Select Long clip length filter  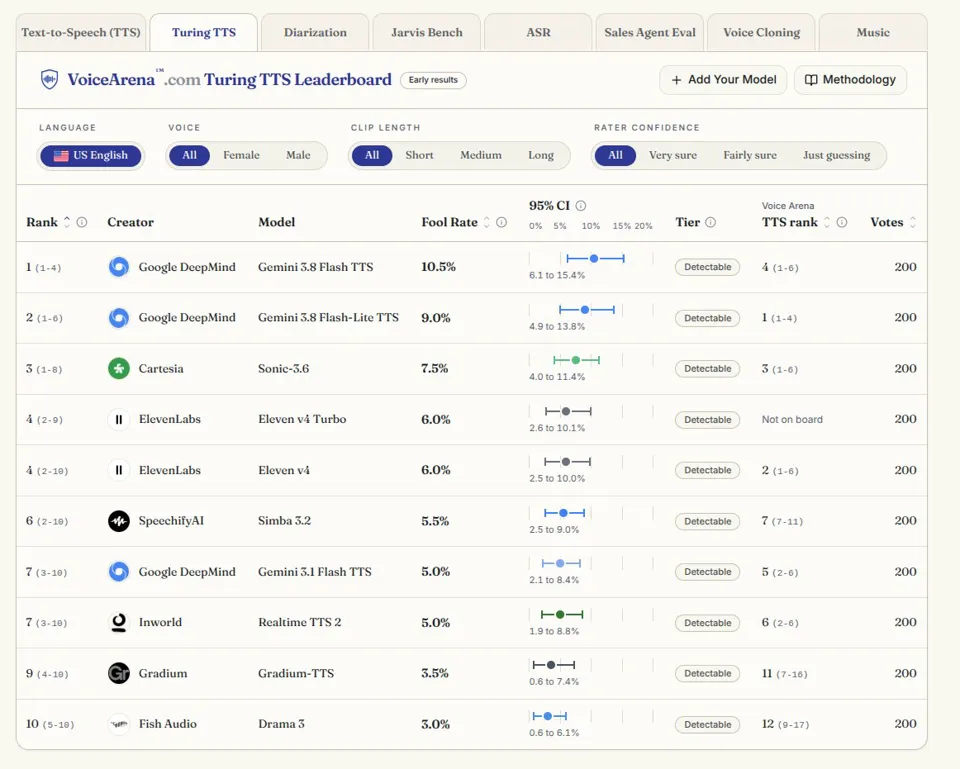(x=541, y=156)
